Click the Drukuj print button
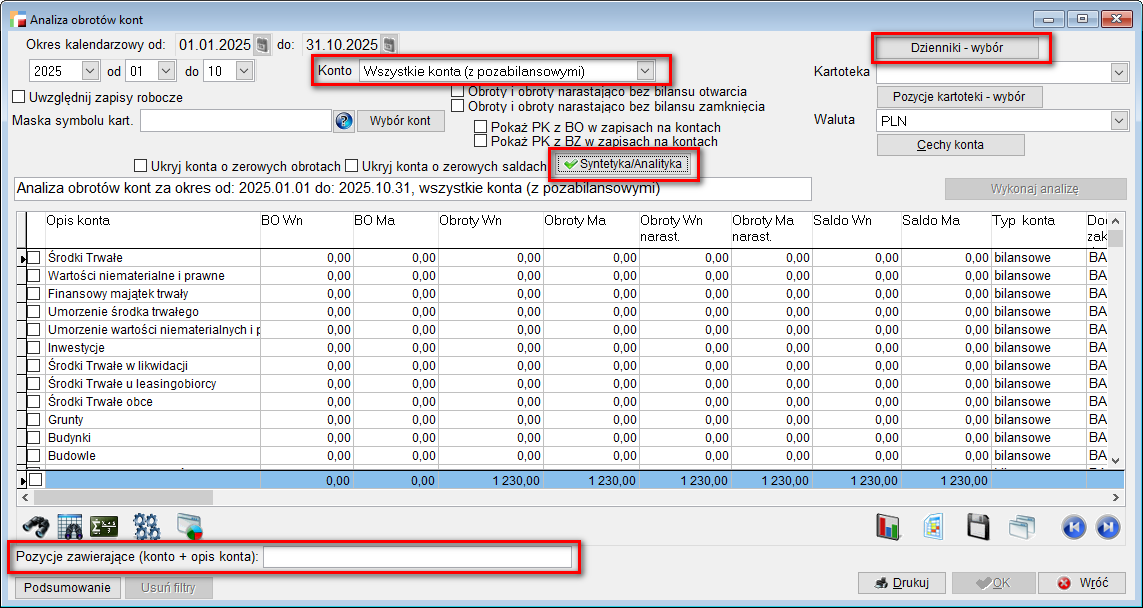 901,583
